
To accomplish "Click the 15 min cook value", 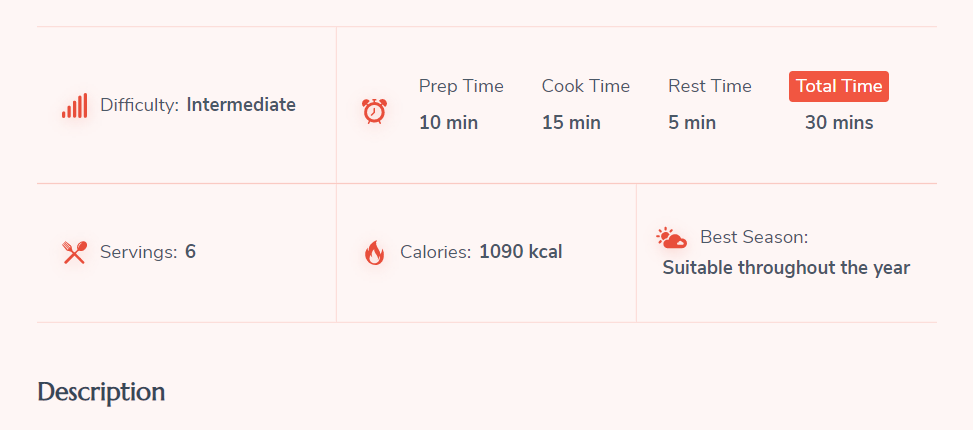I will pyautogui.click(x=572, y=123).
